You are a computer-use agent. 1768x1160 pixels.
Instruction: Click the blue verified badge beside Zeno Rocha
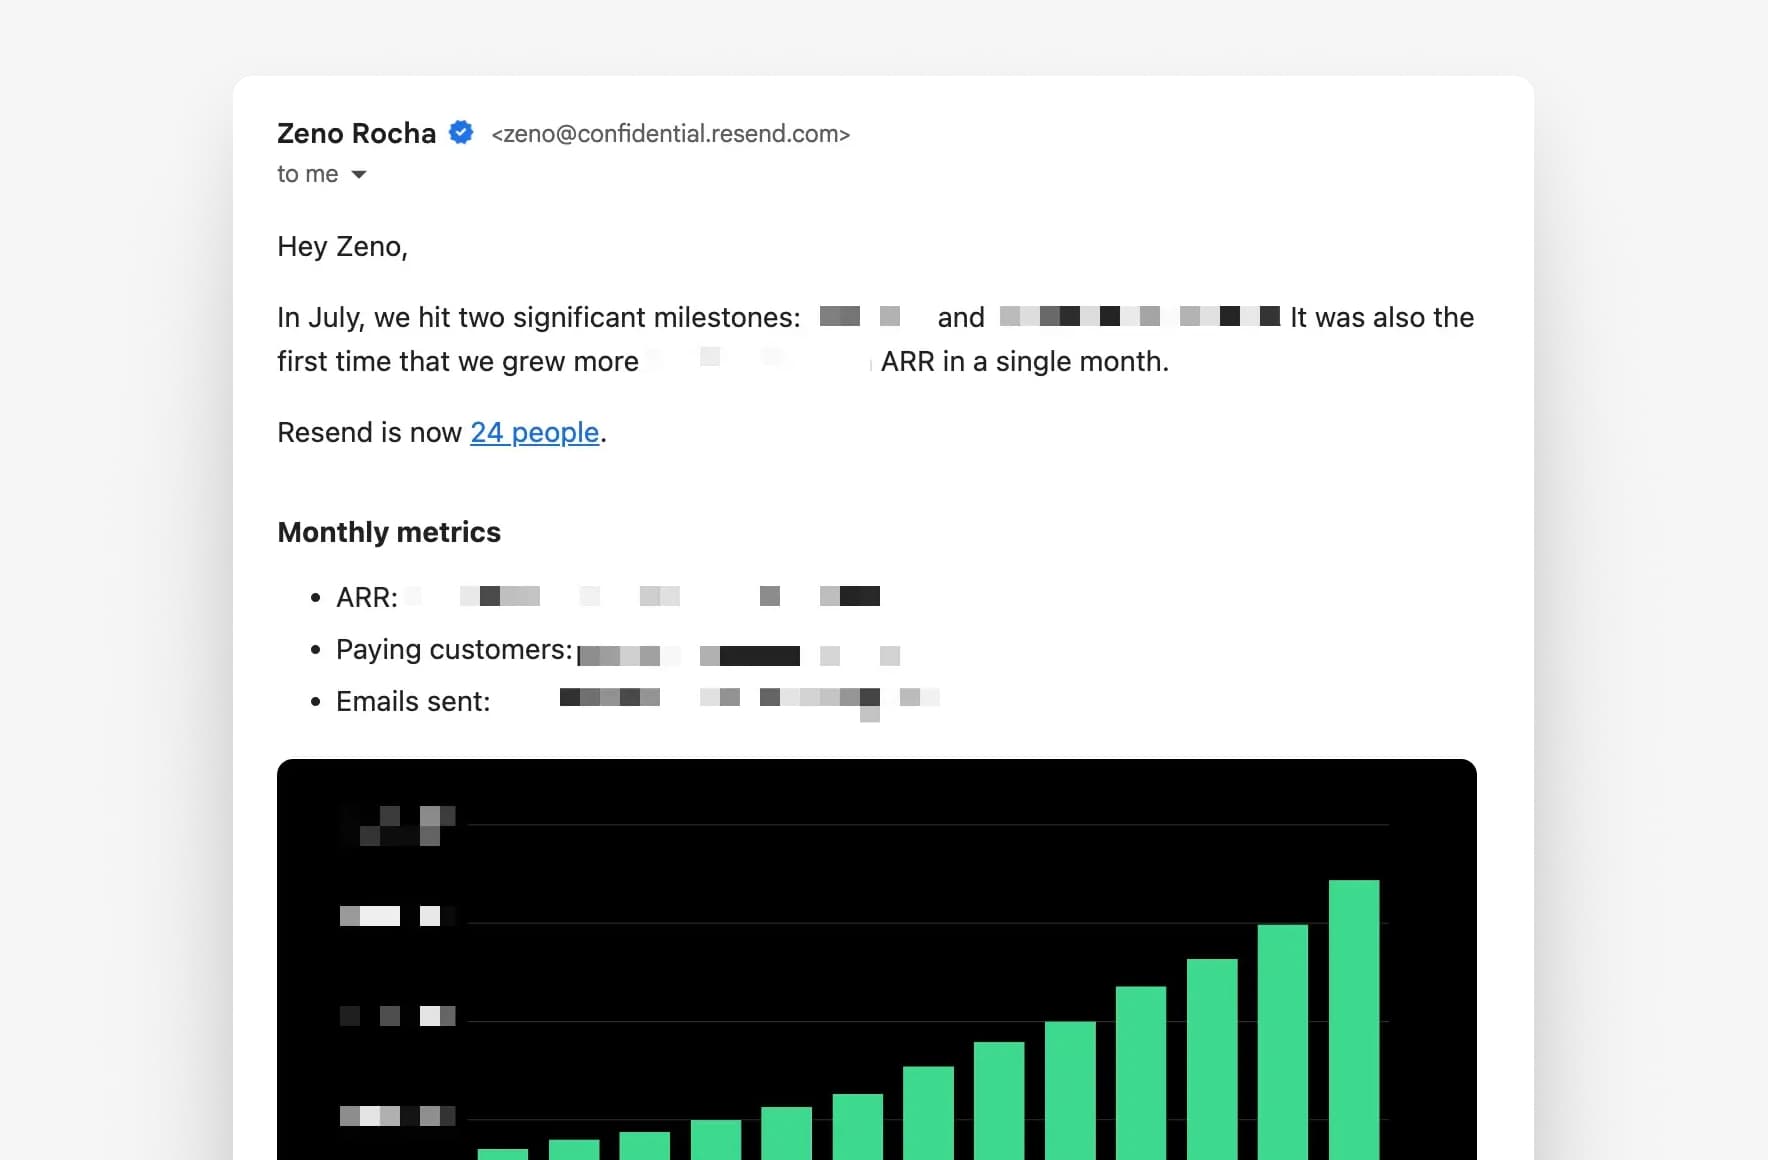click(x=461, y=132)
